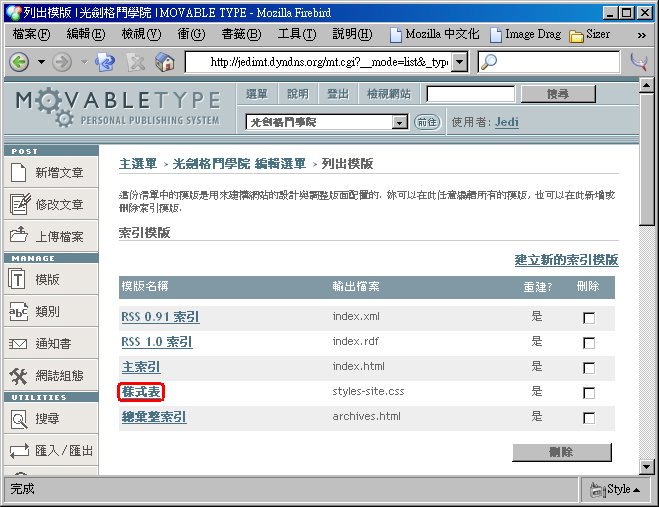The image size is (659, 507).
Task: Click the vertical scrollbar up arrow
Action: [x=646, y=85]
